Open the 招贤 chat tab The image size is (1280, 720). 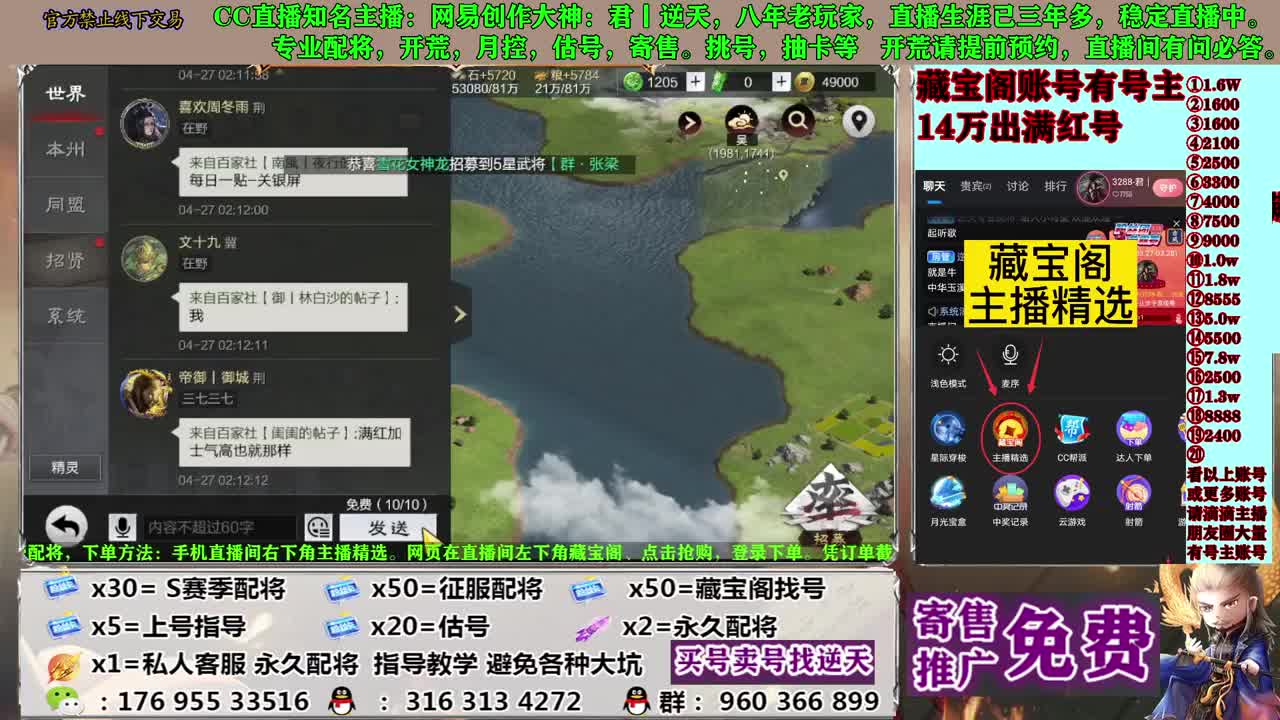point(65,260)
